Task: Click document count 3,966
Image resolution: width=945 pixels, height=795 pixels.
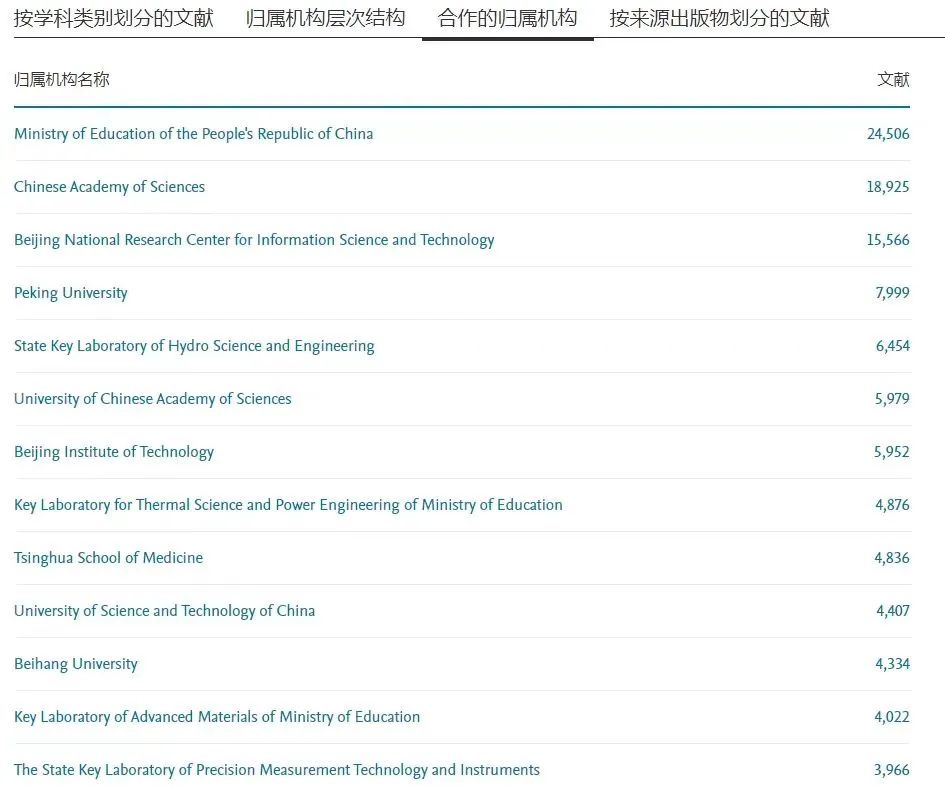Action: 891,770
